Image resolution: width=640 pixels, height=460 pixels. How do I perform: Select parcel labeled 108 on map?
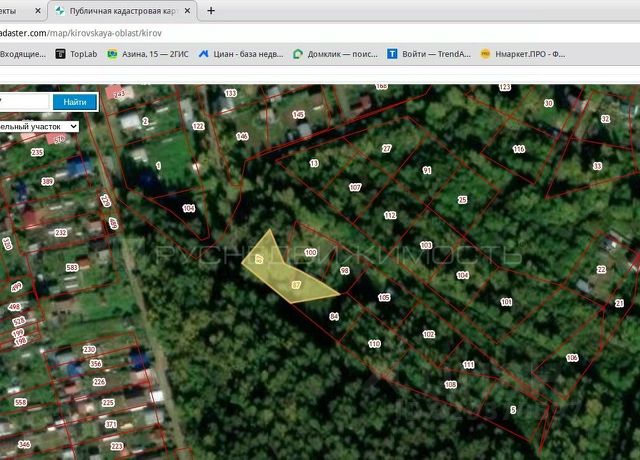[x=450, y=384]
